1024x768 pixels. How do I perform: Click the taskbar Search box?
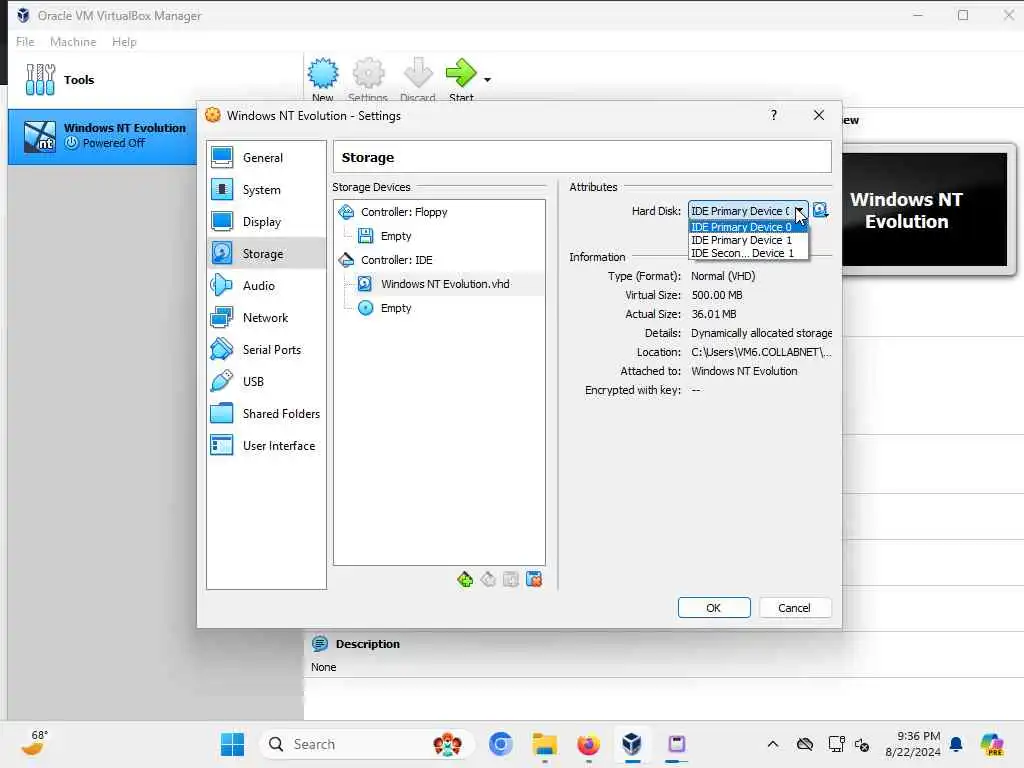click(x=366, y=744)
